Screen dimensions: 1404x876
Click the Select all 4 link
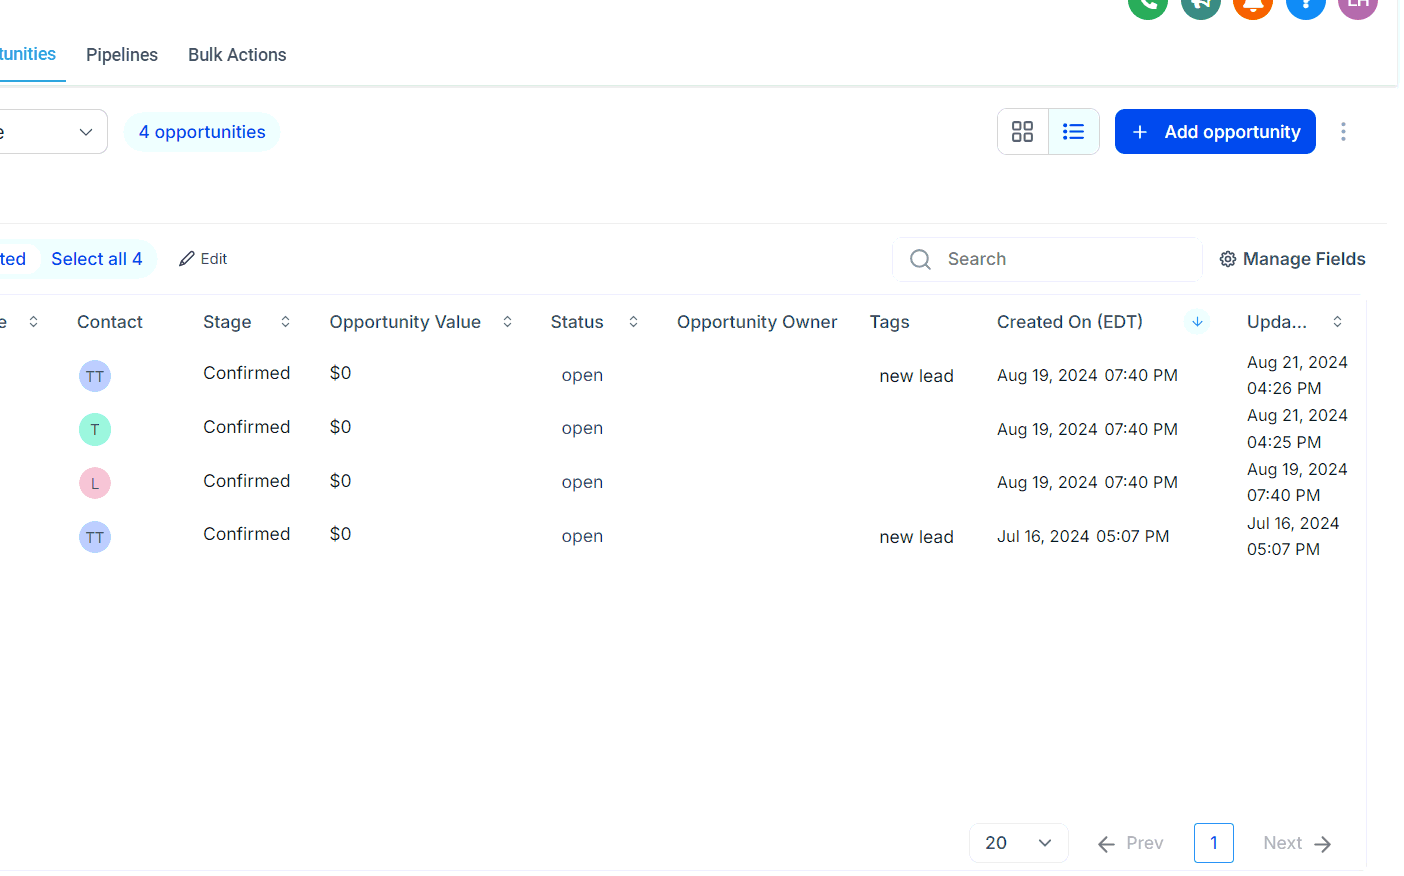[97, 259]
